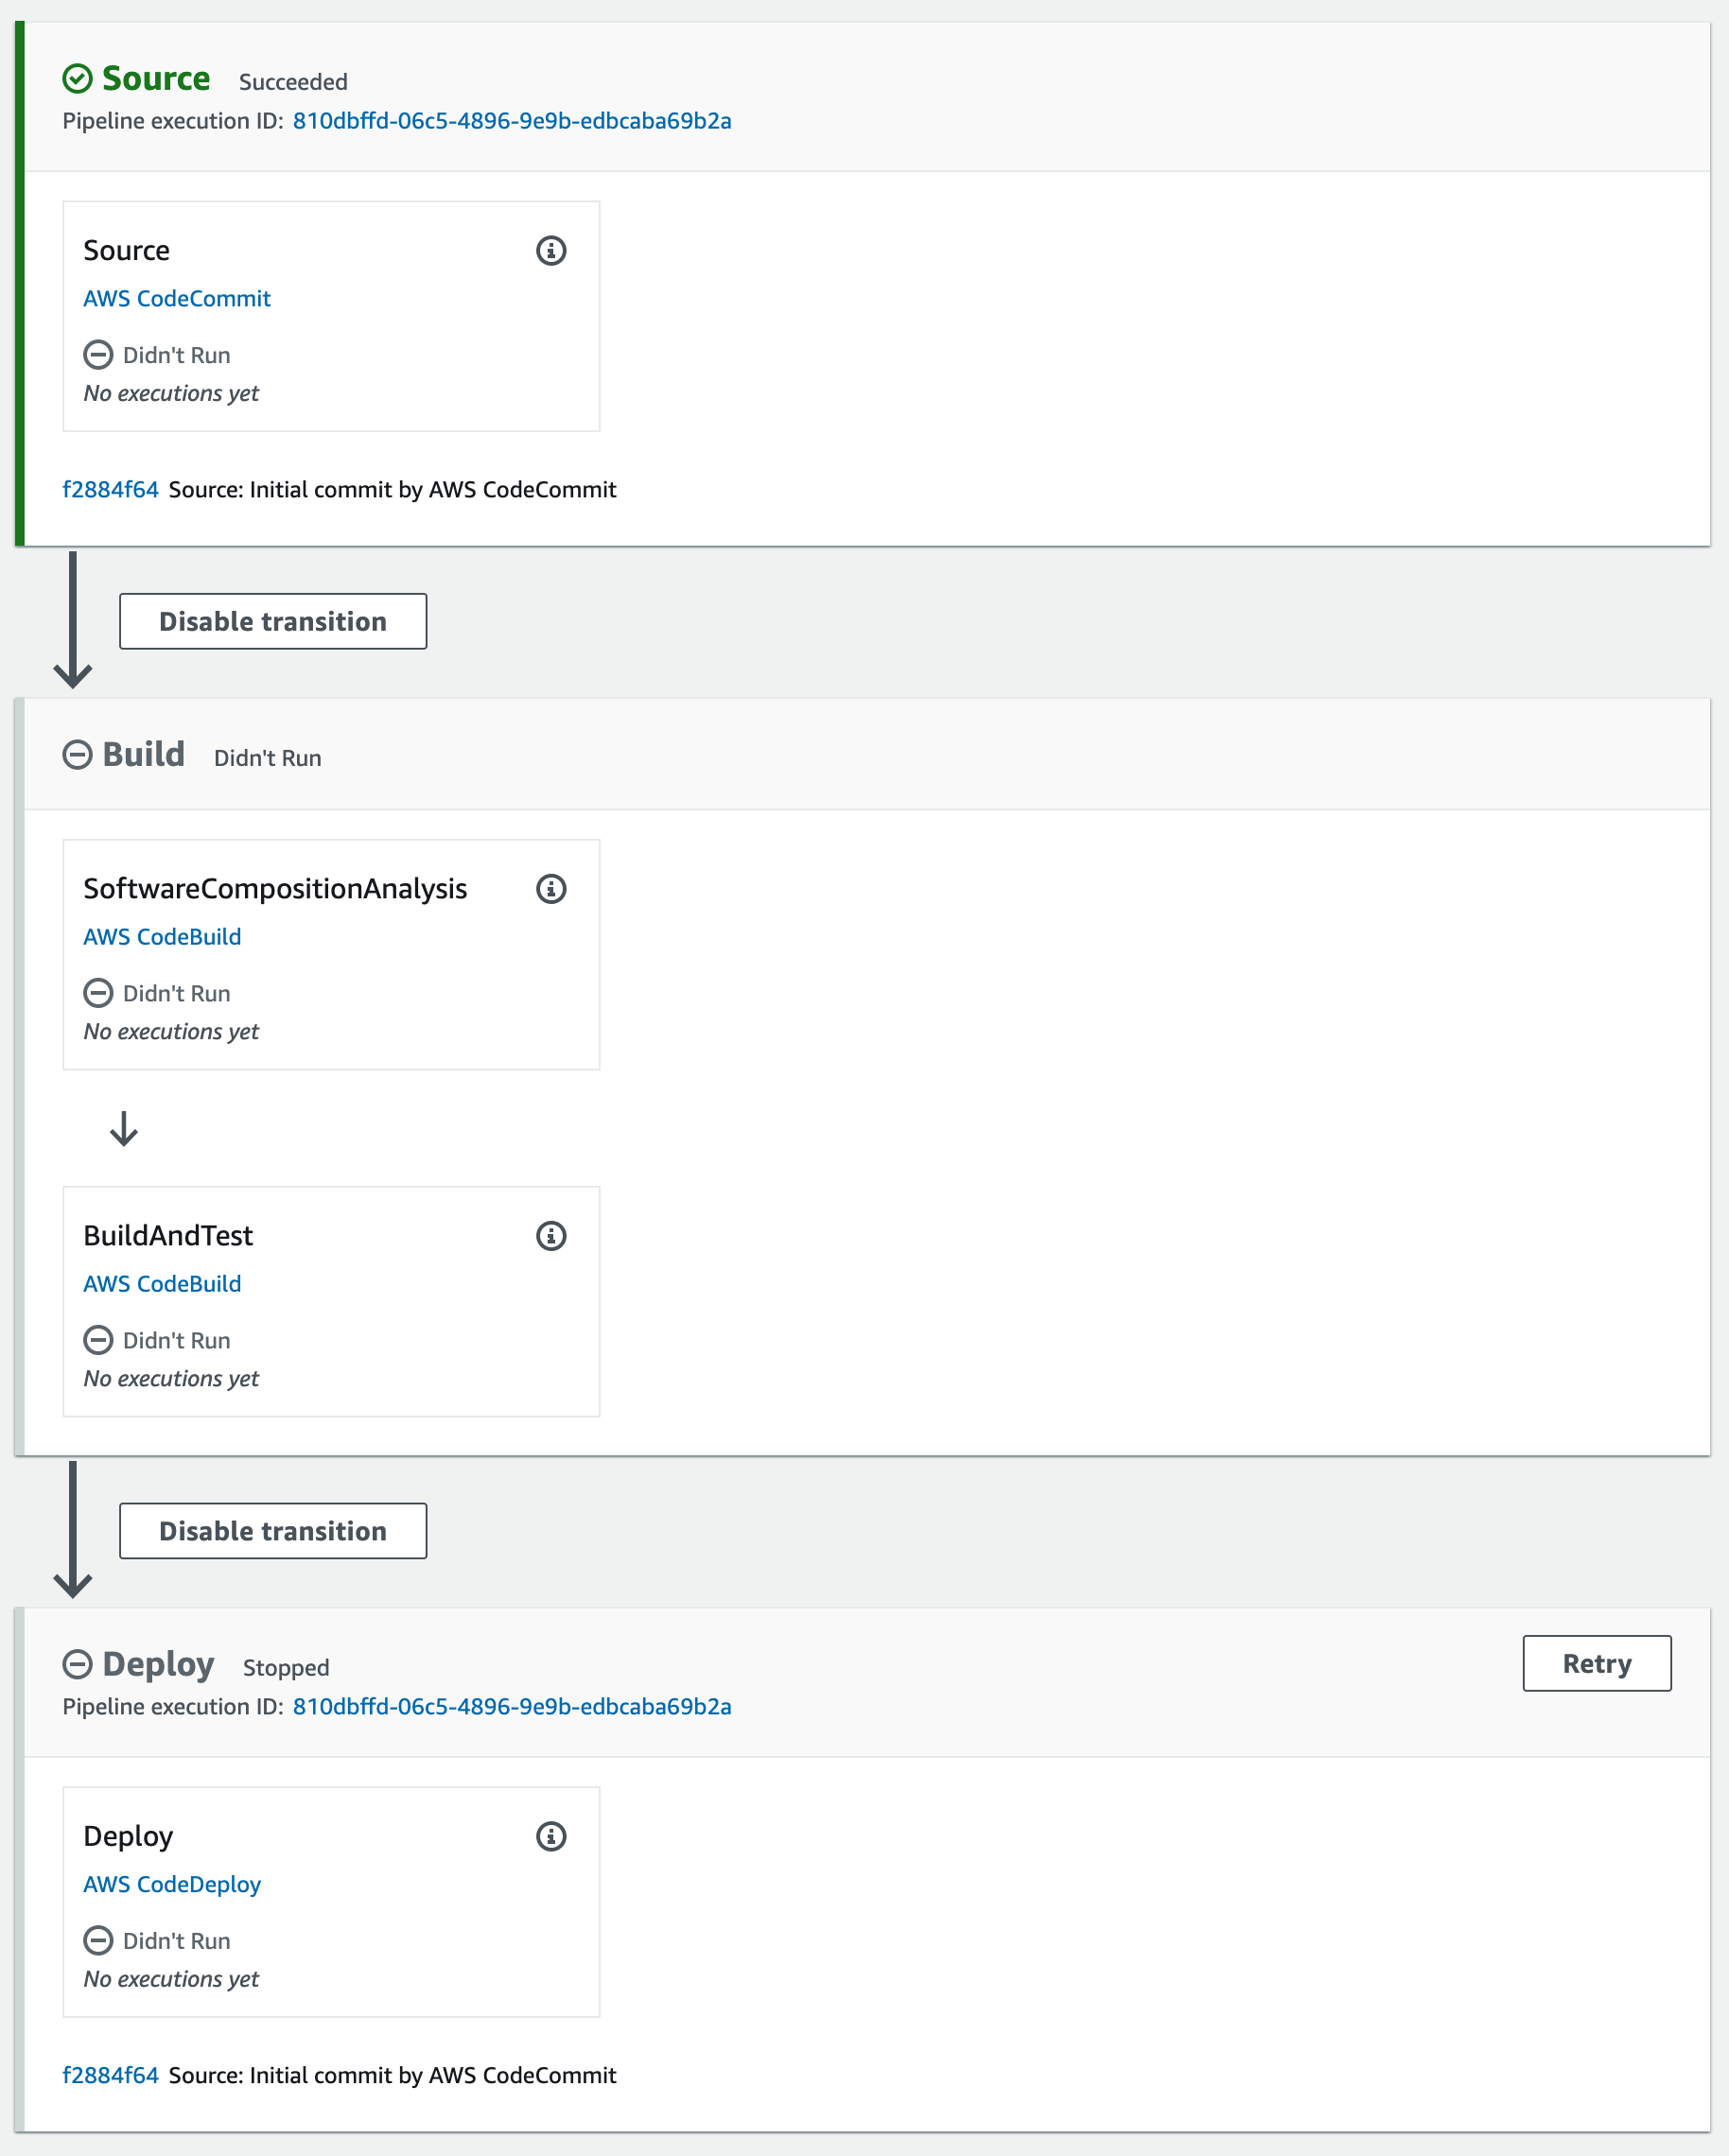The width and height of the screenshot is (1729, 2156).
Task: Click the info icon on the Source action card
Action: point(551,250)
